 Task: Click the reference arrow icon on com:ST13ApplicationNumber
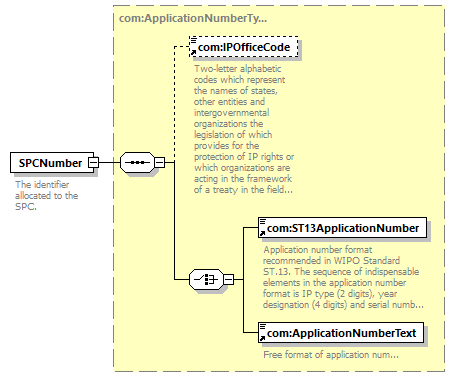262,234
